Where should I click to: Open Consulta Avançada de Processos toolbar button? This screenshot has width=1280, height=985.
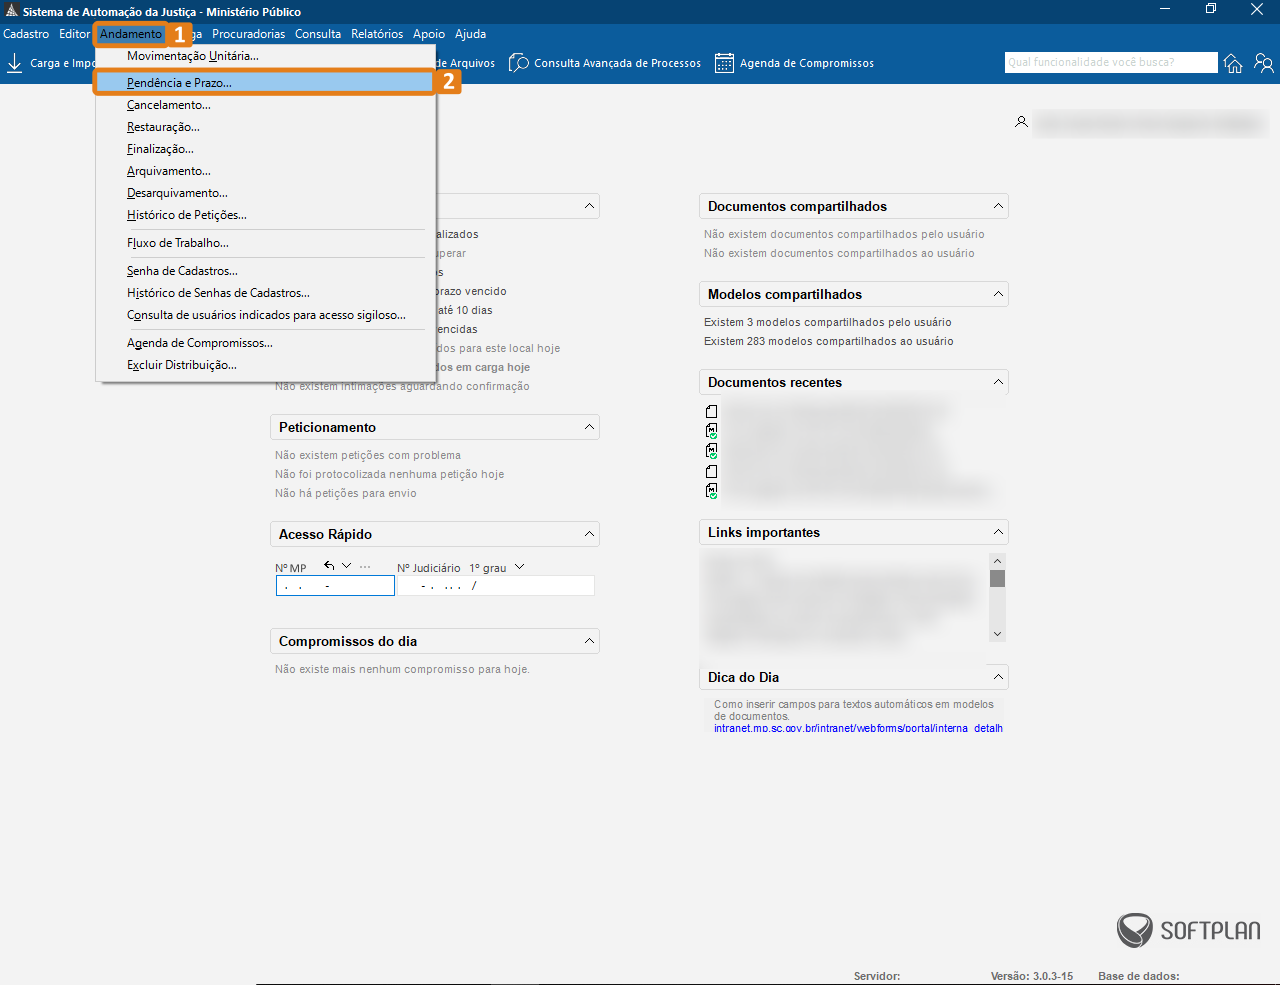[605, 63]
